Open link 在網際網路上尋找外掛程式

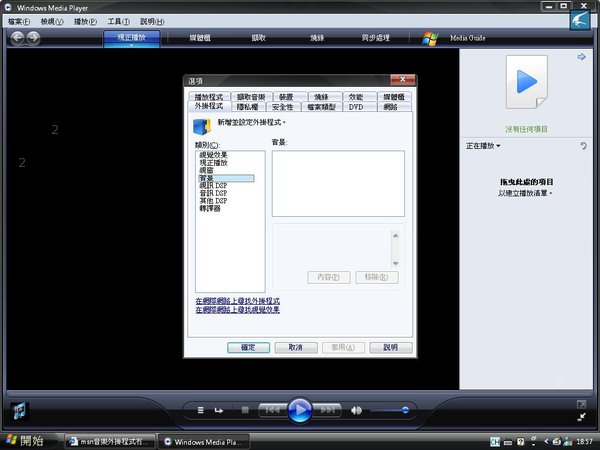(238, 301)
